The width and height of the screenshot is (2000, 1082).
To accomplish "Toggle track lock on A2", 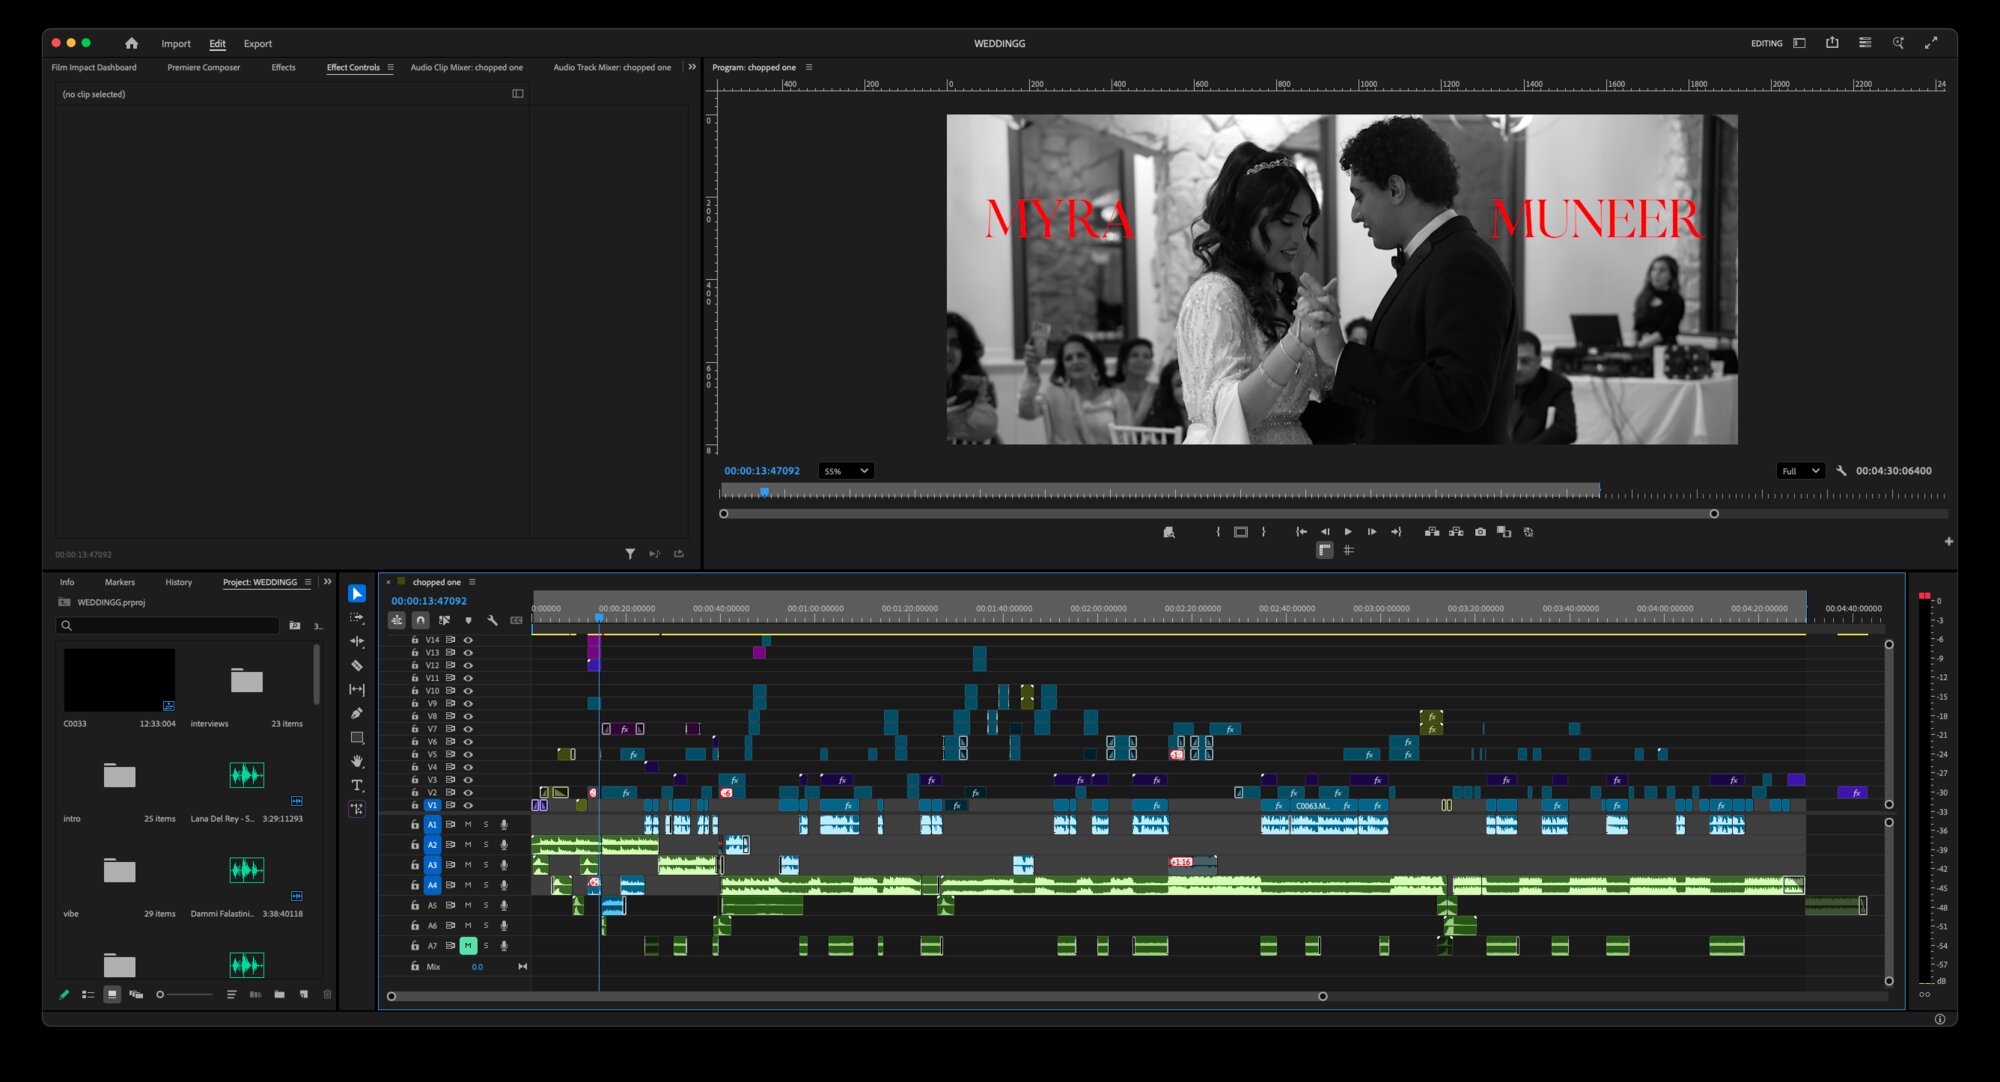I will click(x=414, y=845).
